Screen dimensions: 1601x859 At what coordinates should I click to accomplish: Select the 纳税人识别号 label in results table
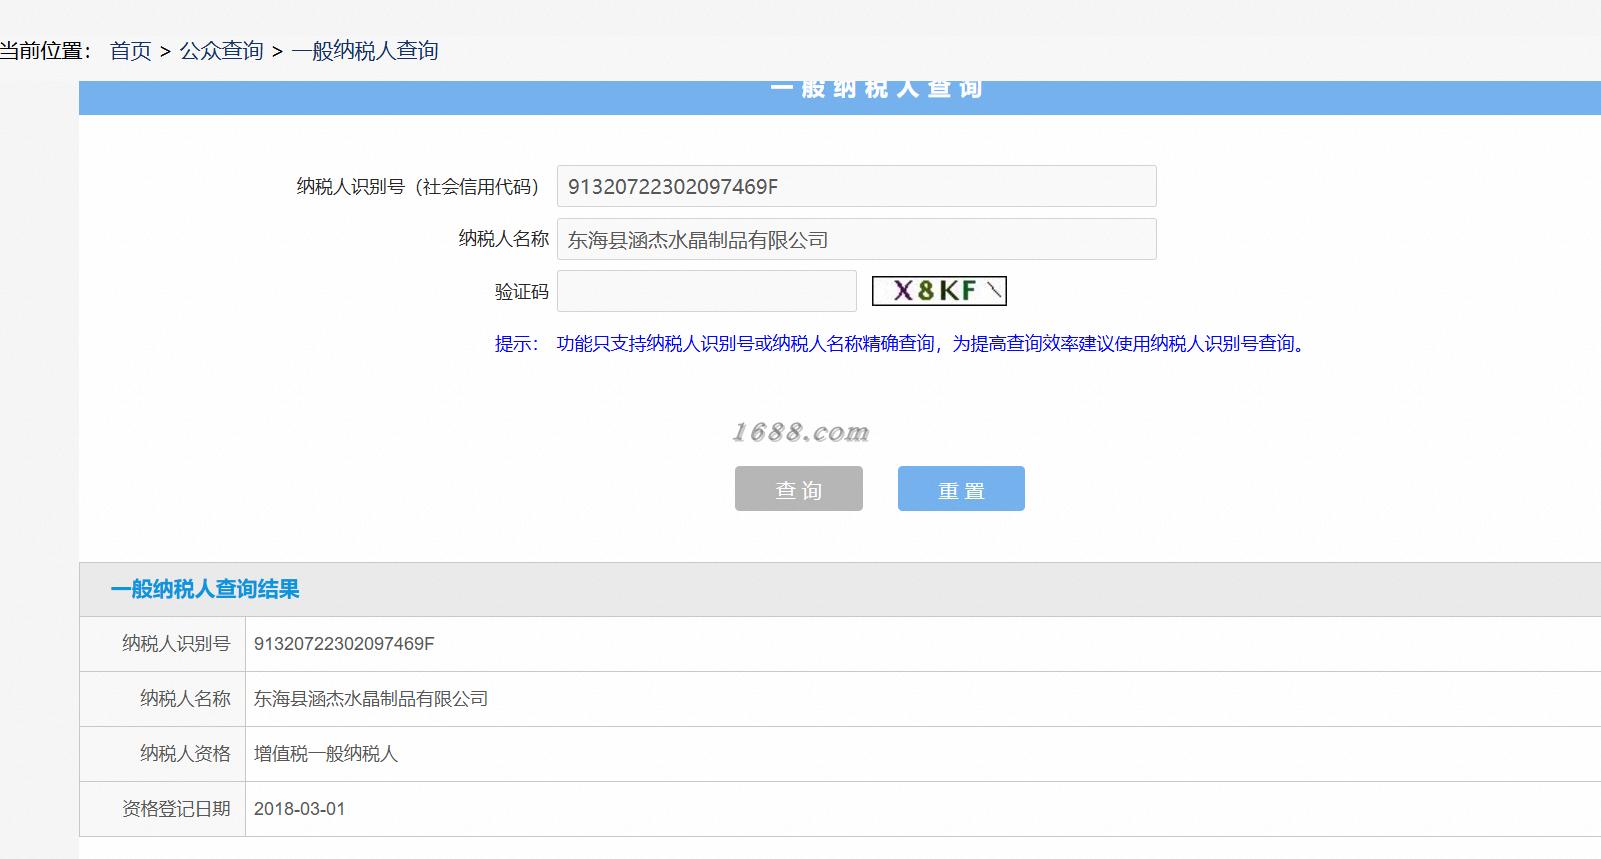(176, 644)
